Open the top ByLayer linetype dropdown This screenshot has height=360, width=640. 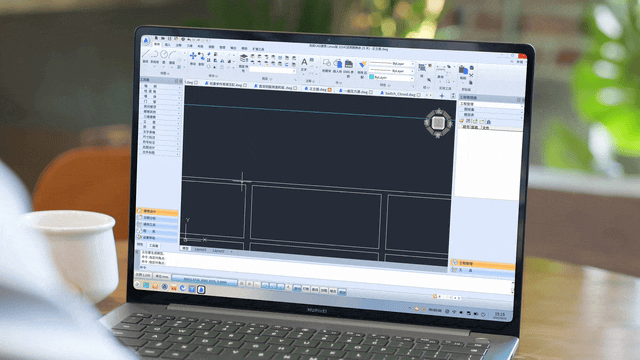tap(391, 64)
